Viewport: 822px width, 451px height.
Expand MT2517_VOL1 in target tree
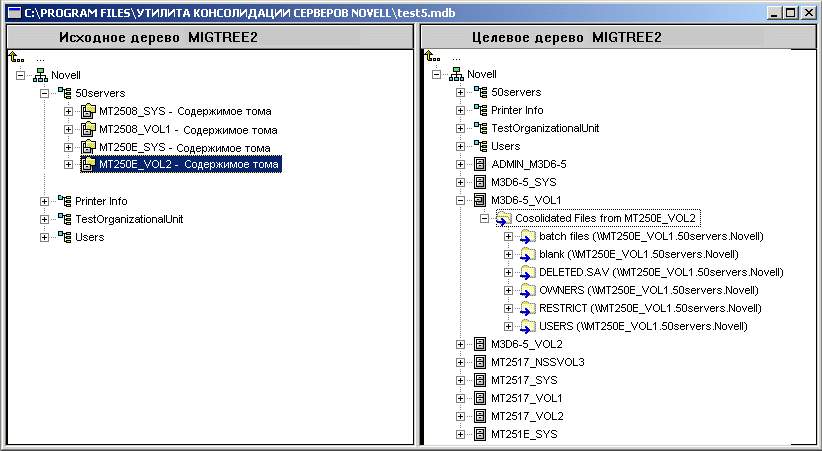pos(460,399)
